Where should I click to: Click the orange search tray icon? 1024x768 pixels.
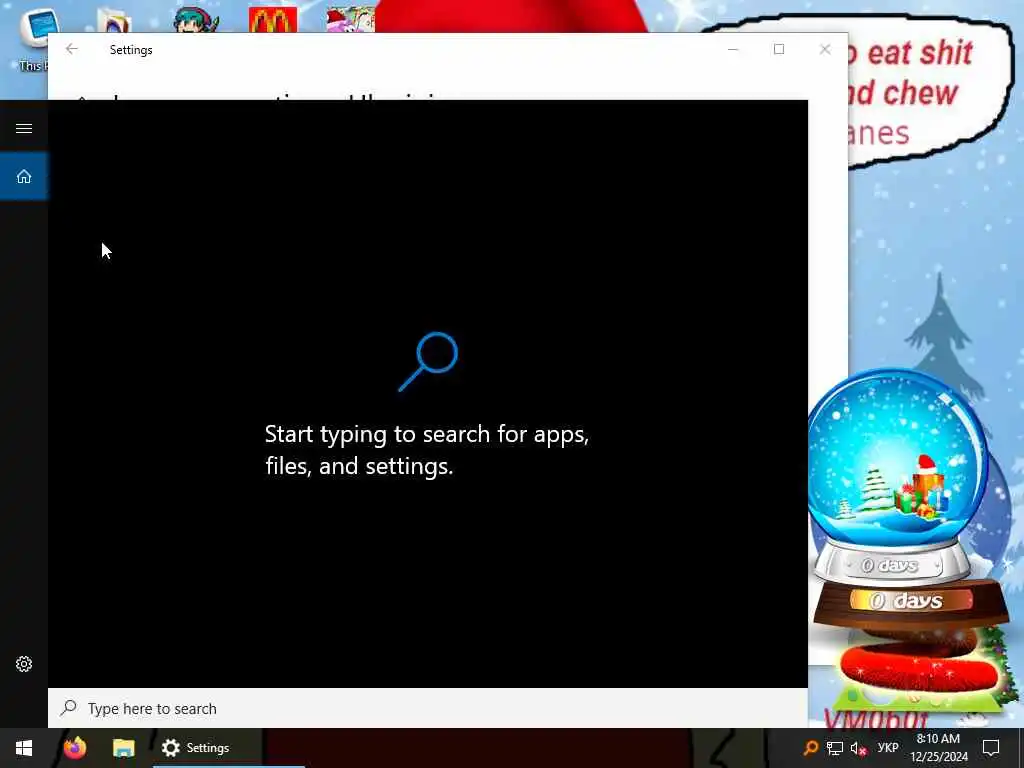[810, 748]
